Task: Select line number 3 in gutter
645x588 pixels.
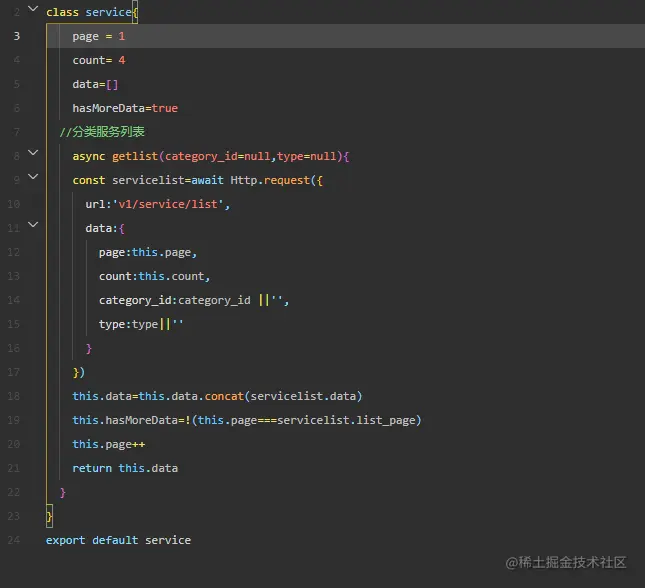Action: pyautogui.click(x=17, y=36)
